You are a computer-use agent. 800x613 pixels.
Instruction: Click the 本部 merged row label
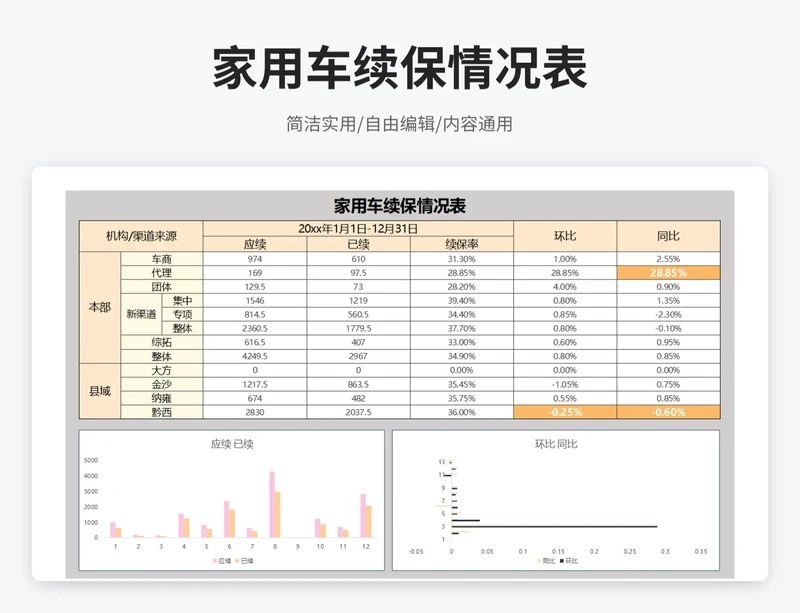[100, 307]
